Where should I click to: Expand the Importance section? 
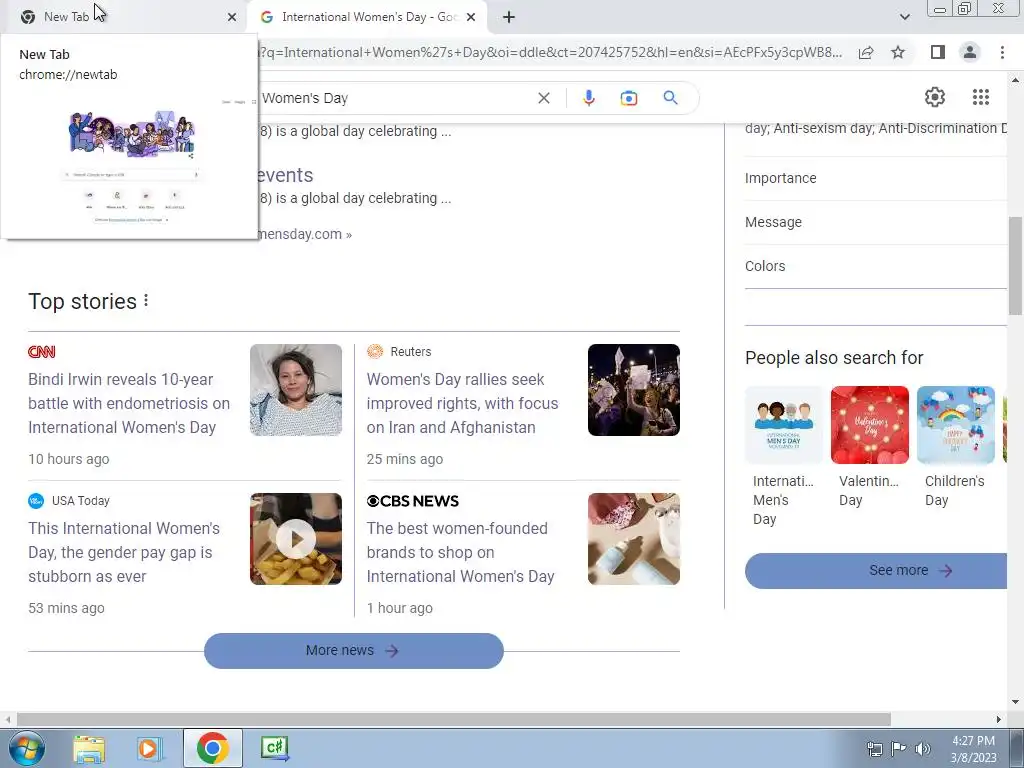click(x=875, y=178)
